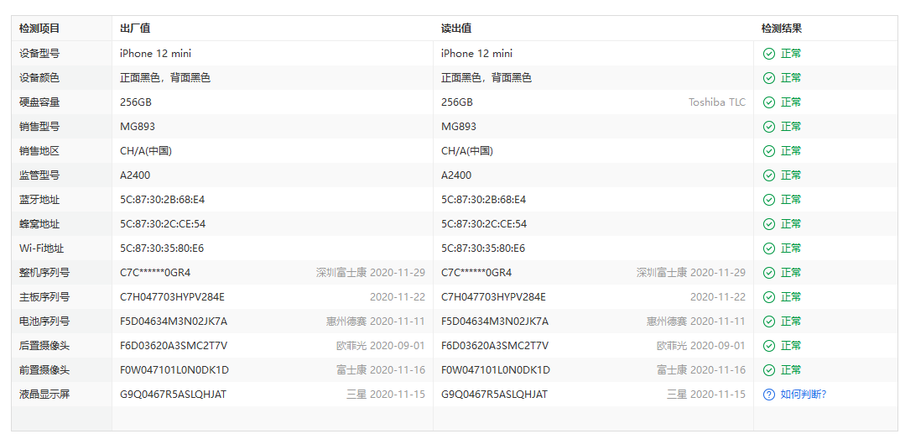Click the green check icon in 监管型号 row

(769, 175)
